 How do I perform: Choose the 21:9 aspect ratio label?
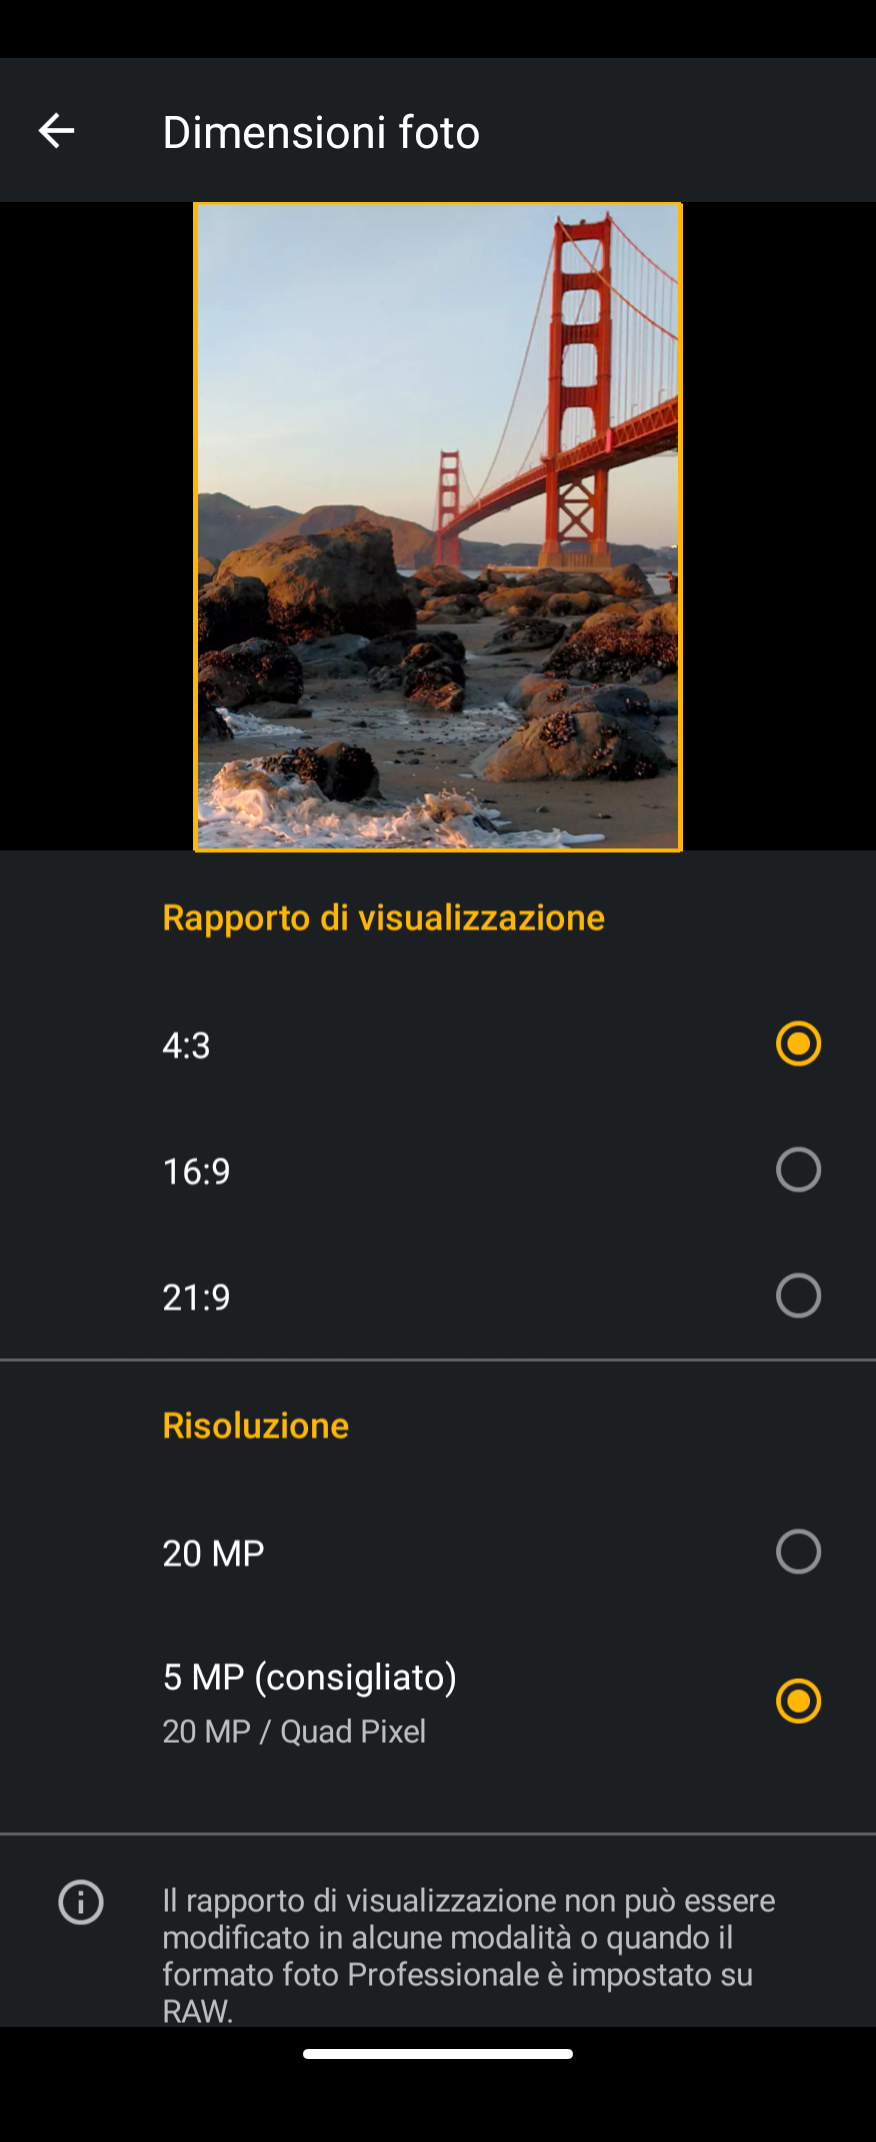click(x=197, y=1298)
